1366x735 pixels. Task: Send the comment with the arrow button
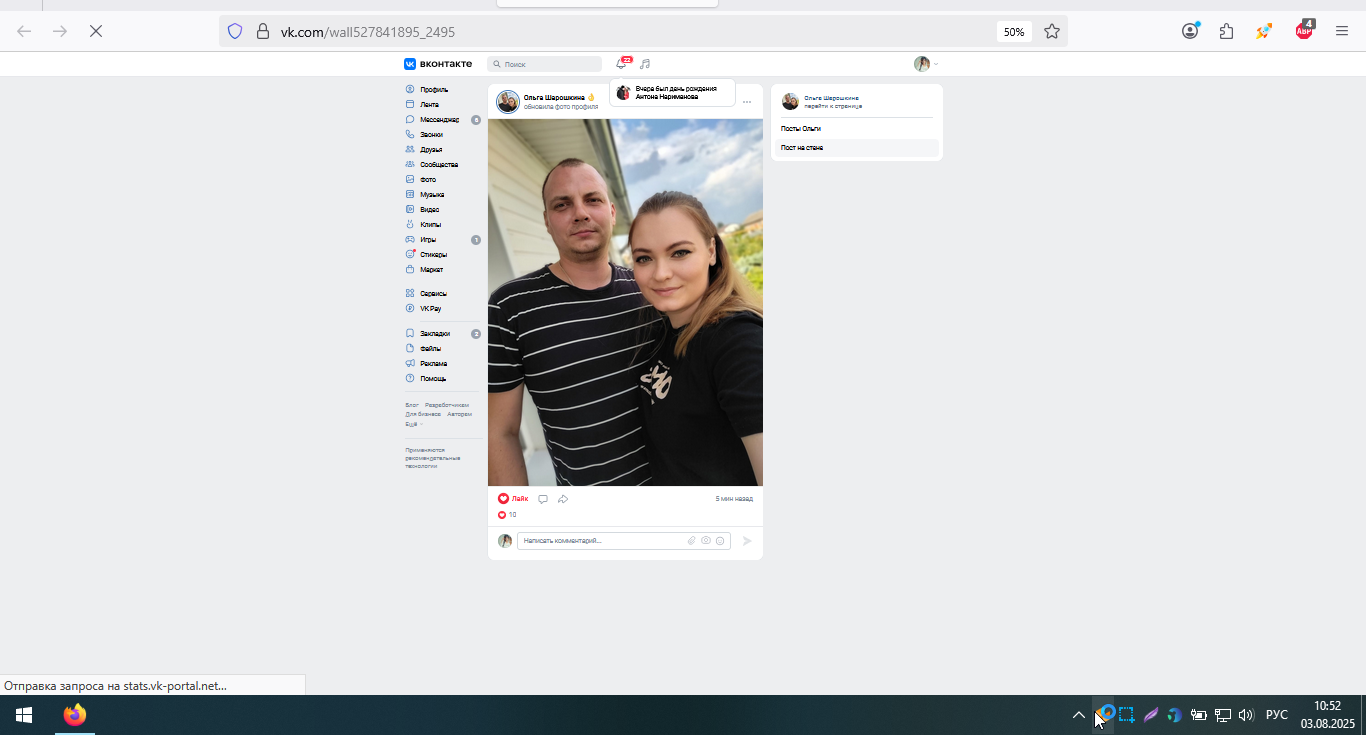coord(746,541)
